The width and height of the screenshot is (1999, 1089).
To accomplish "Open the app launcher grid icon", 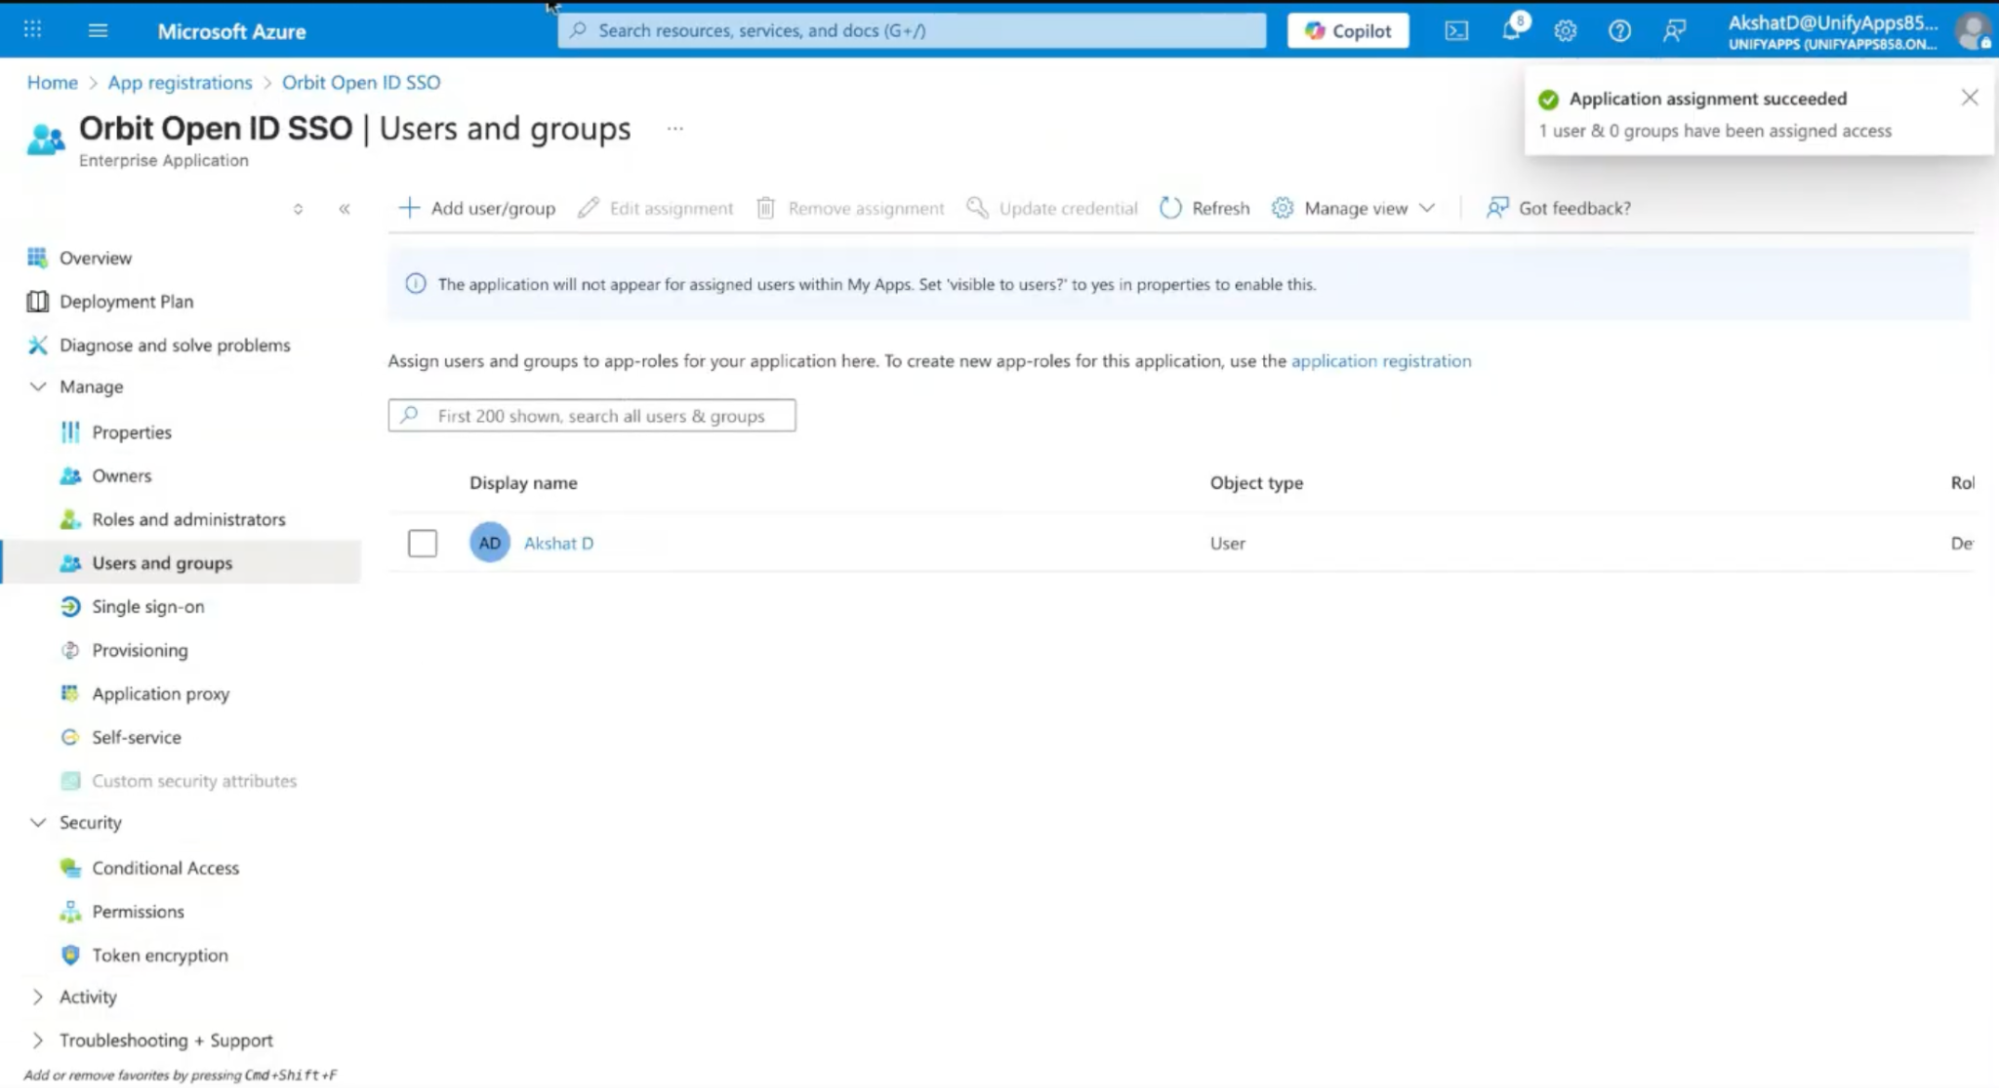I will tap(32, 30).
